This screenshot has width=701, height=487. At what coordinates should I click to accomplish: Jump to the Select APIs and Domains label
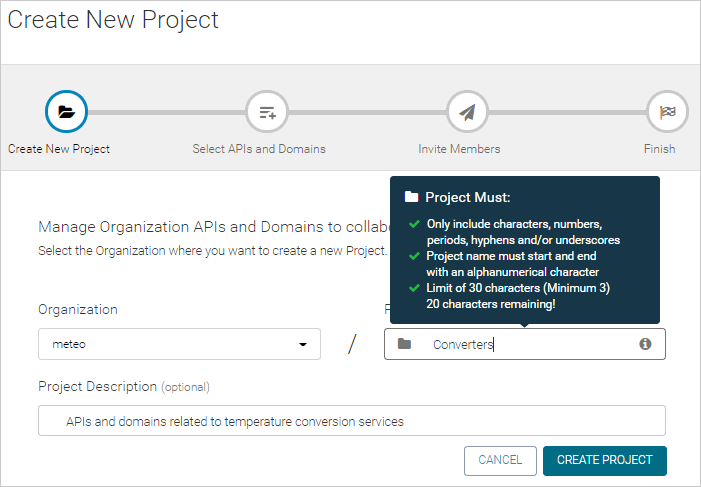259,149
